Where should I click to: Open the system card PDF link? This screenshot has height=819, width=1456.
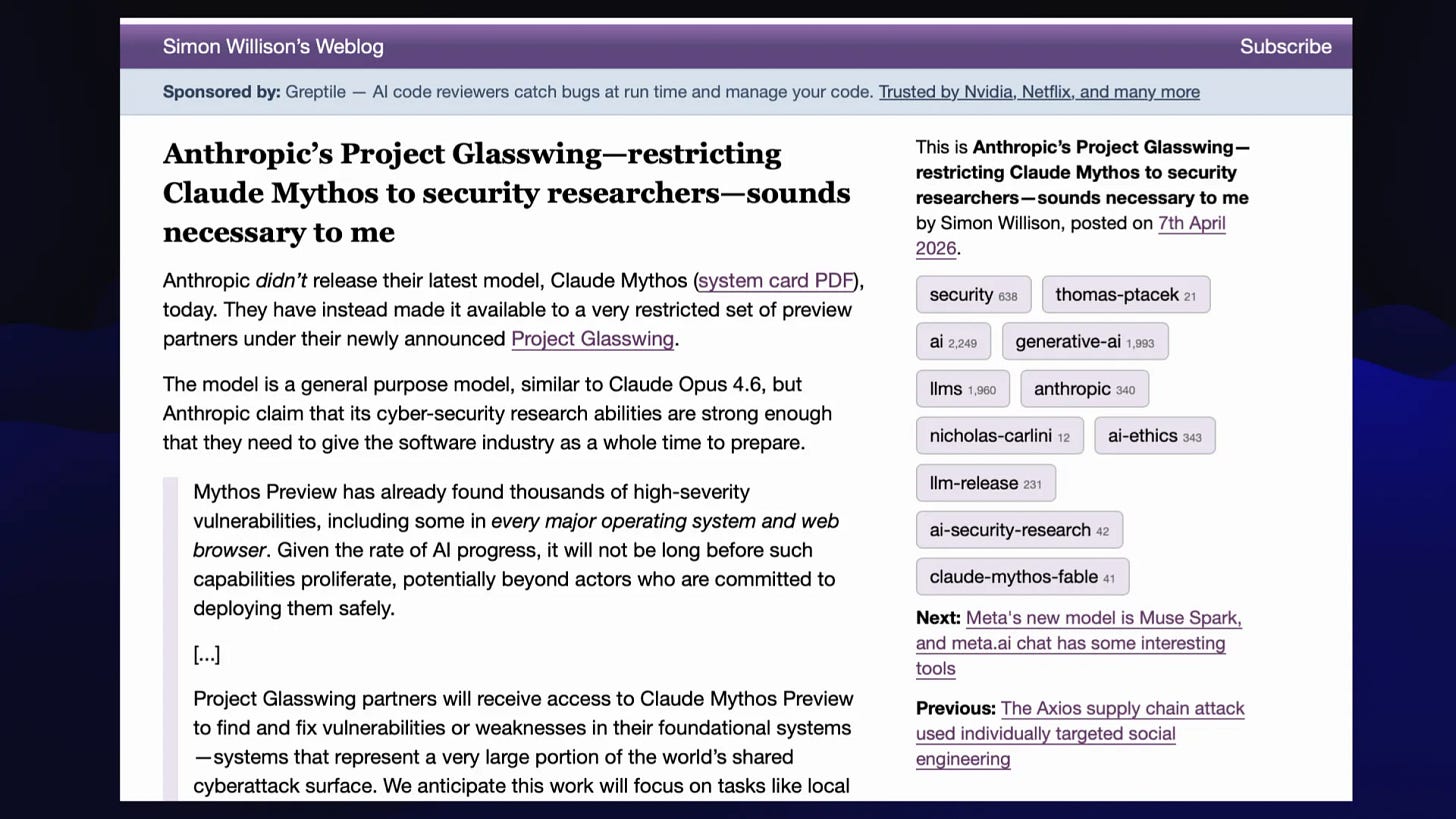776,281
